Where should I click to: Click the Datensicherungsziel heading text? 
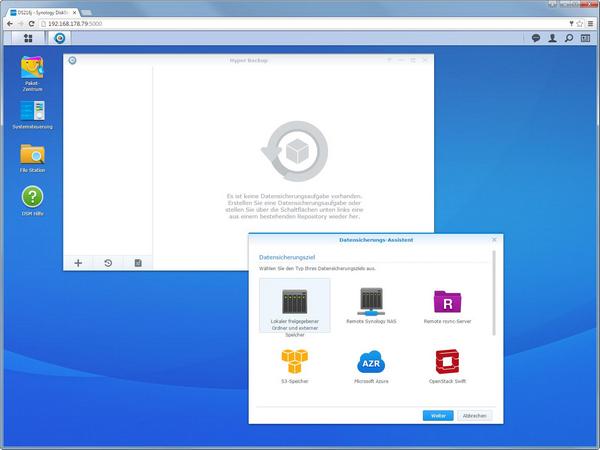tap(287, 257)
